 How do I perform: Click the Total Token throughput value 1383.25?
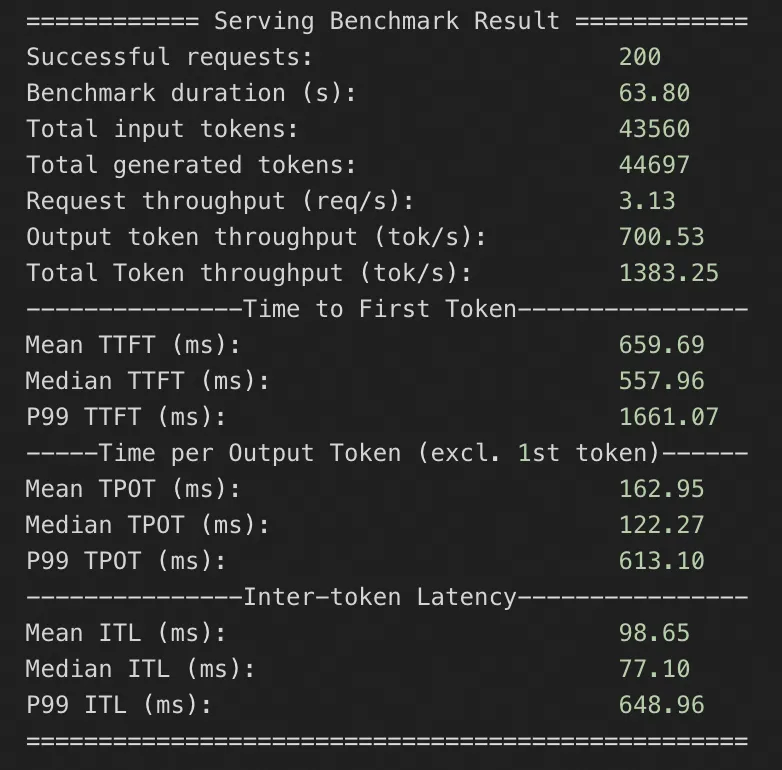click(x=668, y=273)
